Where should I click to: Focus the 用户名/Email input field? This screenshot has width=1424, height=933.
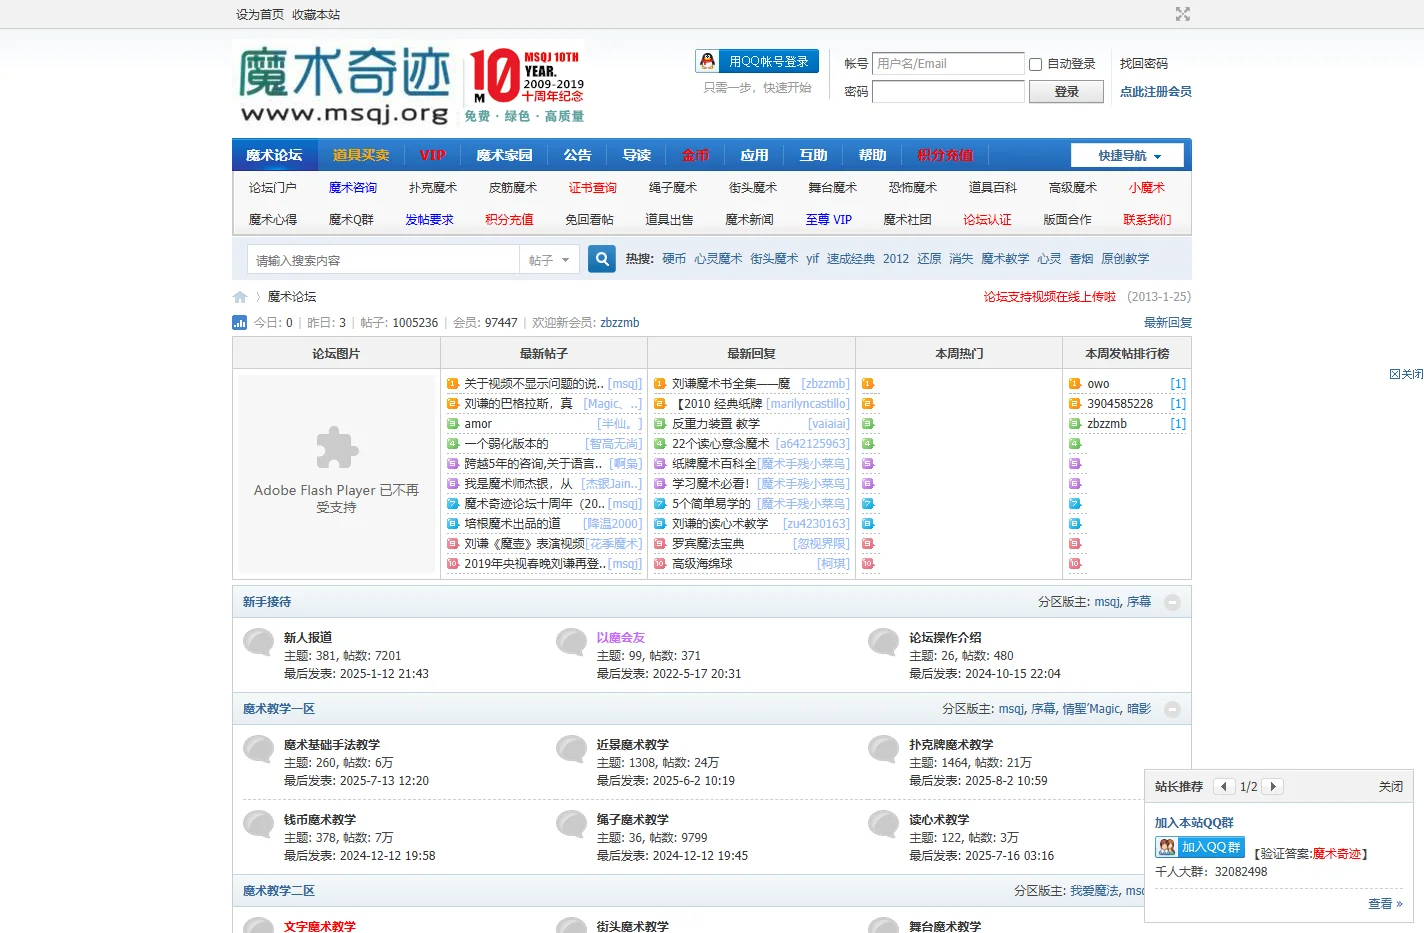point(948,64)
